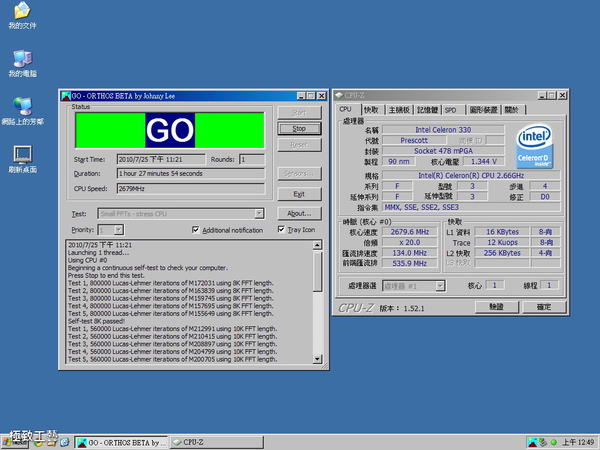This screenshot has width=600, height=450.
Task: Click the Duration field
Action: coord(191,173)
